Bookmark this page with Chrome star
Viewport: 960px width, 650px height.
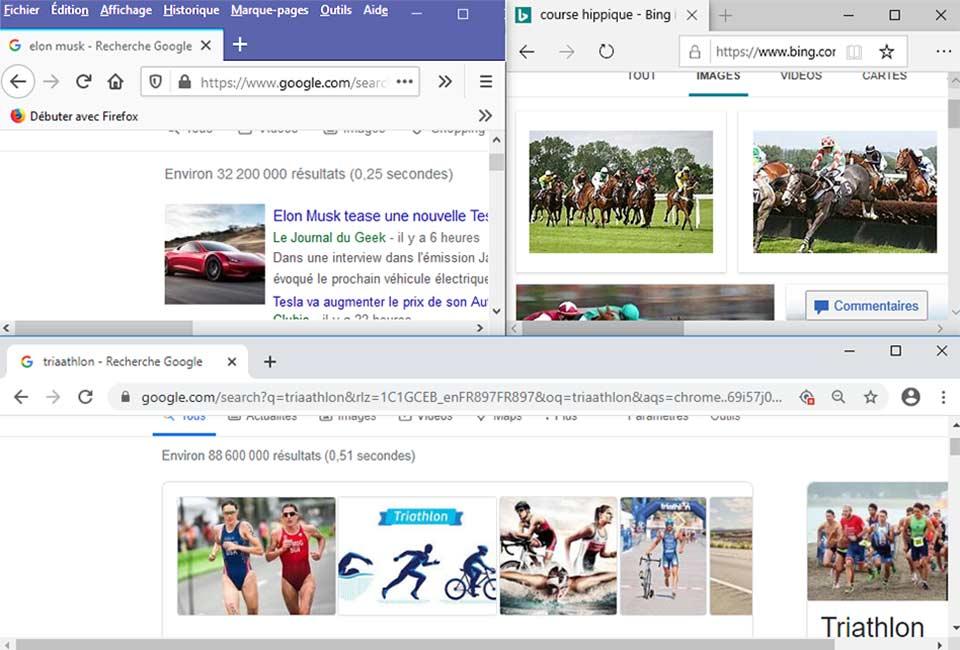[x=871, y=397]
